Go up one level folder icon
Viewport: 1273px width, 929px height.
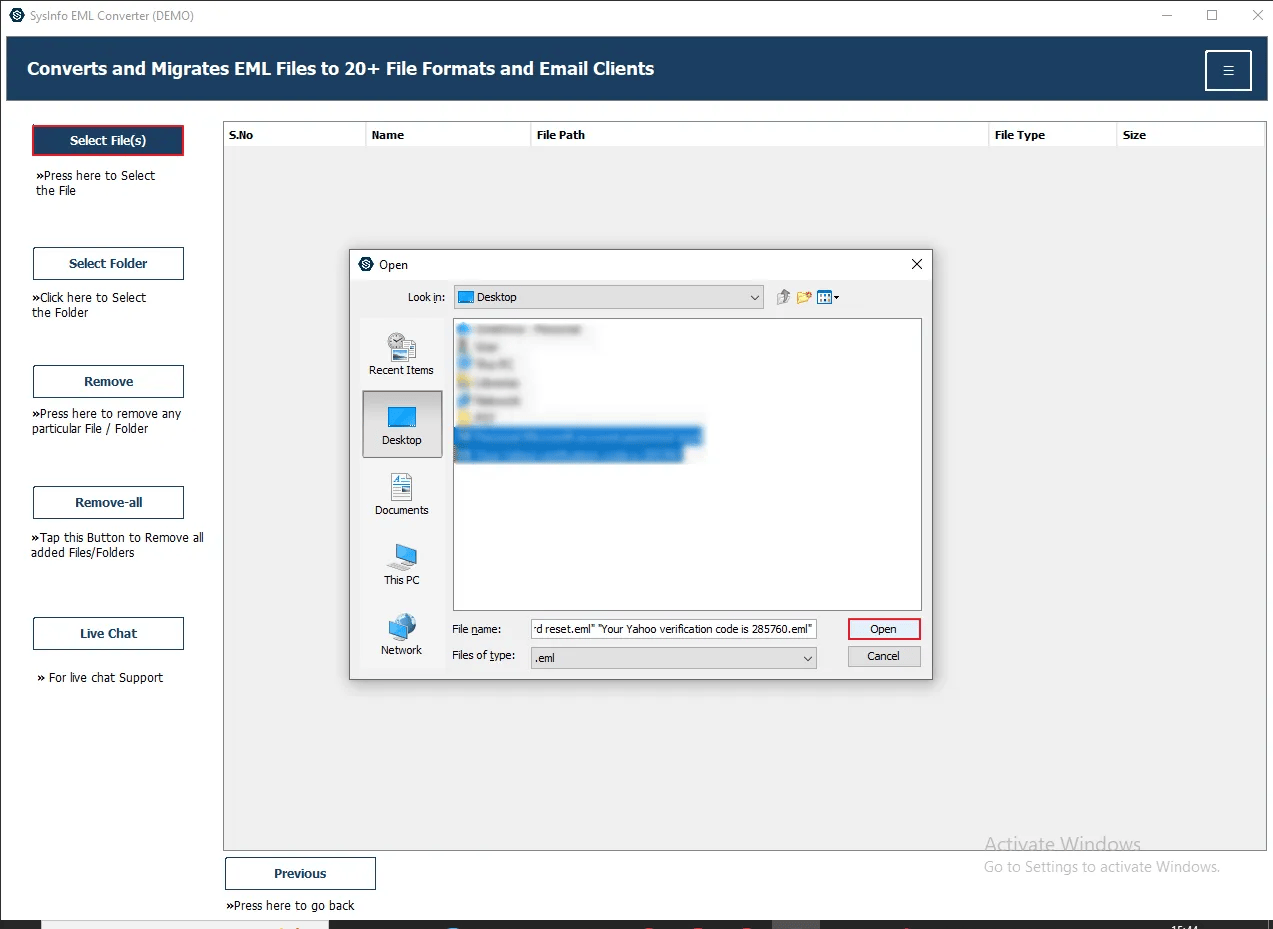[783, 297]
